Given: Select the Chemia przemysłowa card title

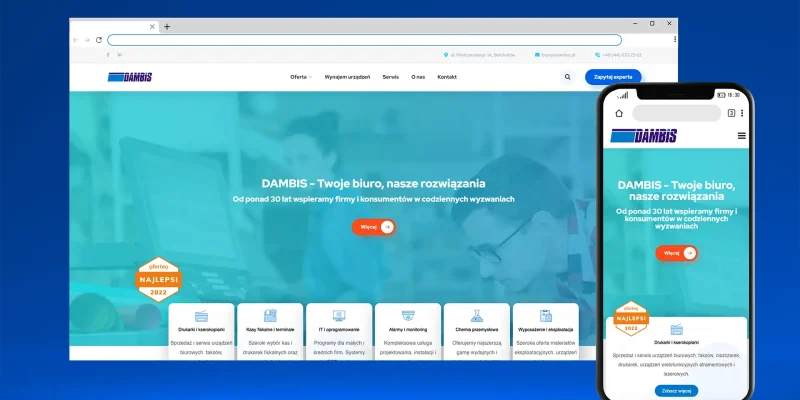Looking at the screenshot, I should coord(477,330).
